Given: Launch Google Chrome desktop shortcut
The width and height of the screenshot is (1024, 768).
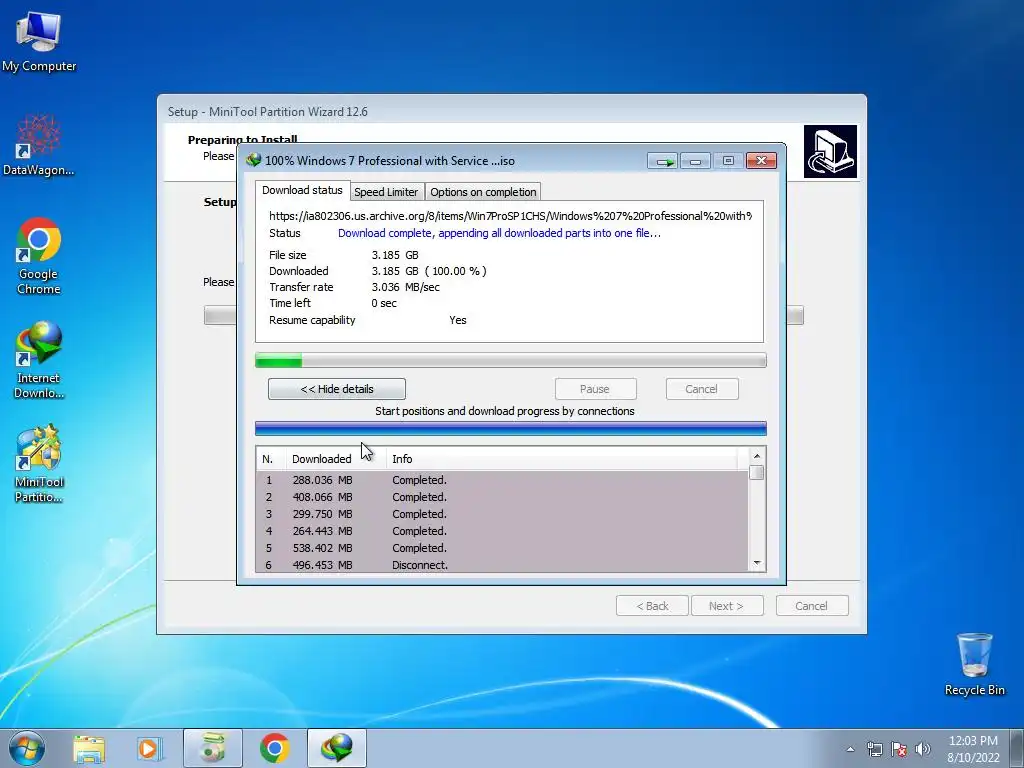Looking at the screenshot, I should tap(39, 255).
